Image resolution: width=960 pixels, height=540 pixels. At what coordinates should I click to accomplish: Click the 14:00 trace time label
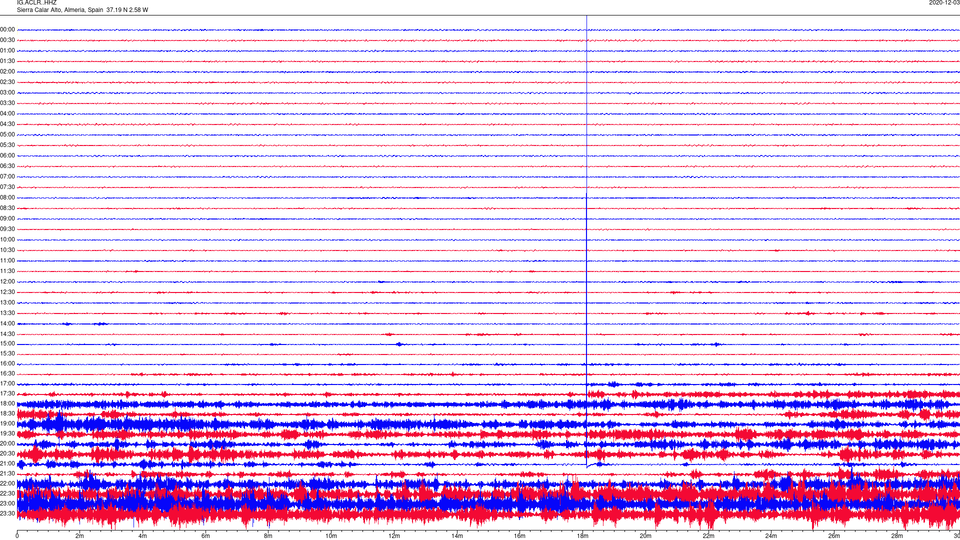click(7, 324)
